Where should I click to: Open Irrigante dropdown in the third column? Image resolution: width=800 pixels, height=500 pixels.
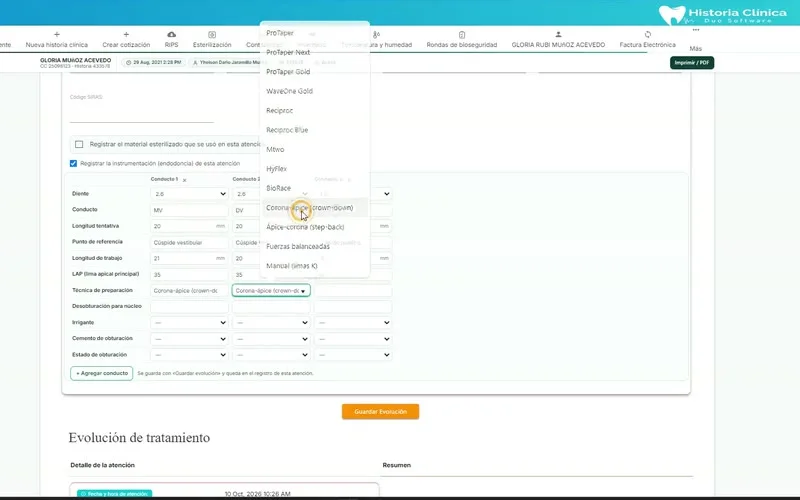[353, 322]
